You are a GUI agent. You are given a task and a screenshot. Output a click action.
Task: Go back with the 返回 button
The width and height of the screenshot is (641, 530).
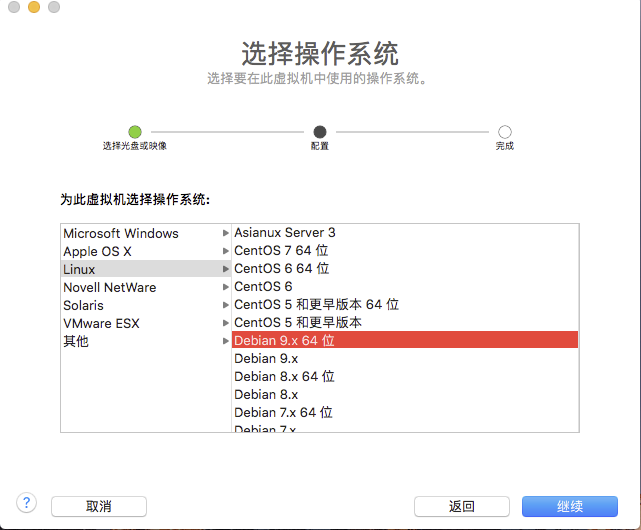point(462,507)
